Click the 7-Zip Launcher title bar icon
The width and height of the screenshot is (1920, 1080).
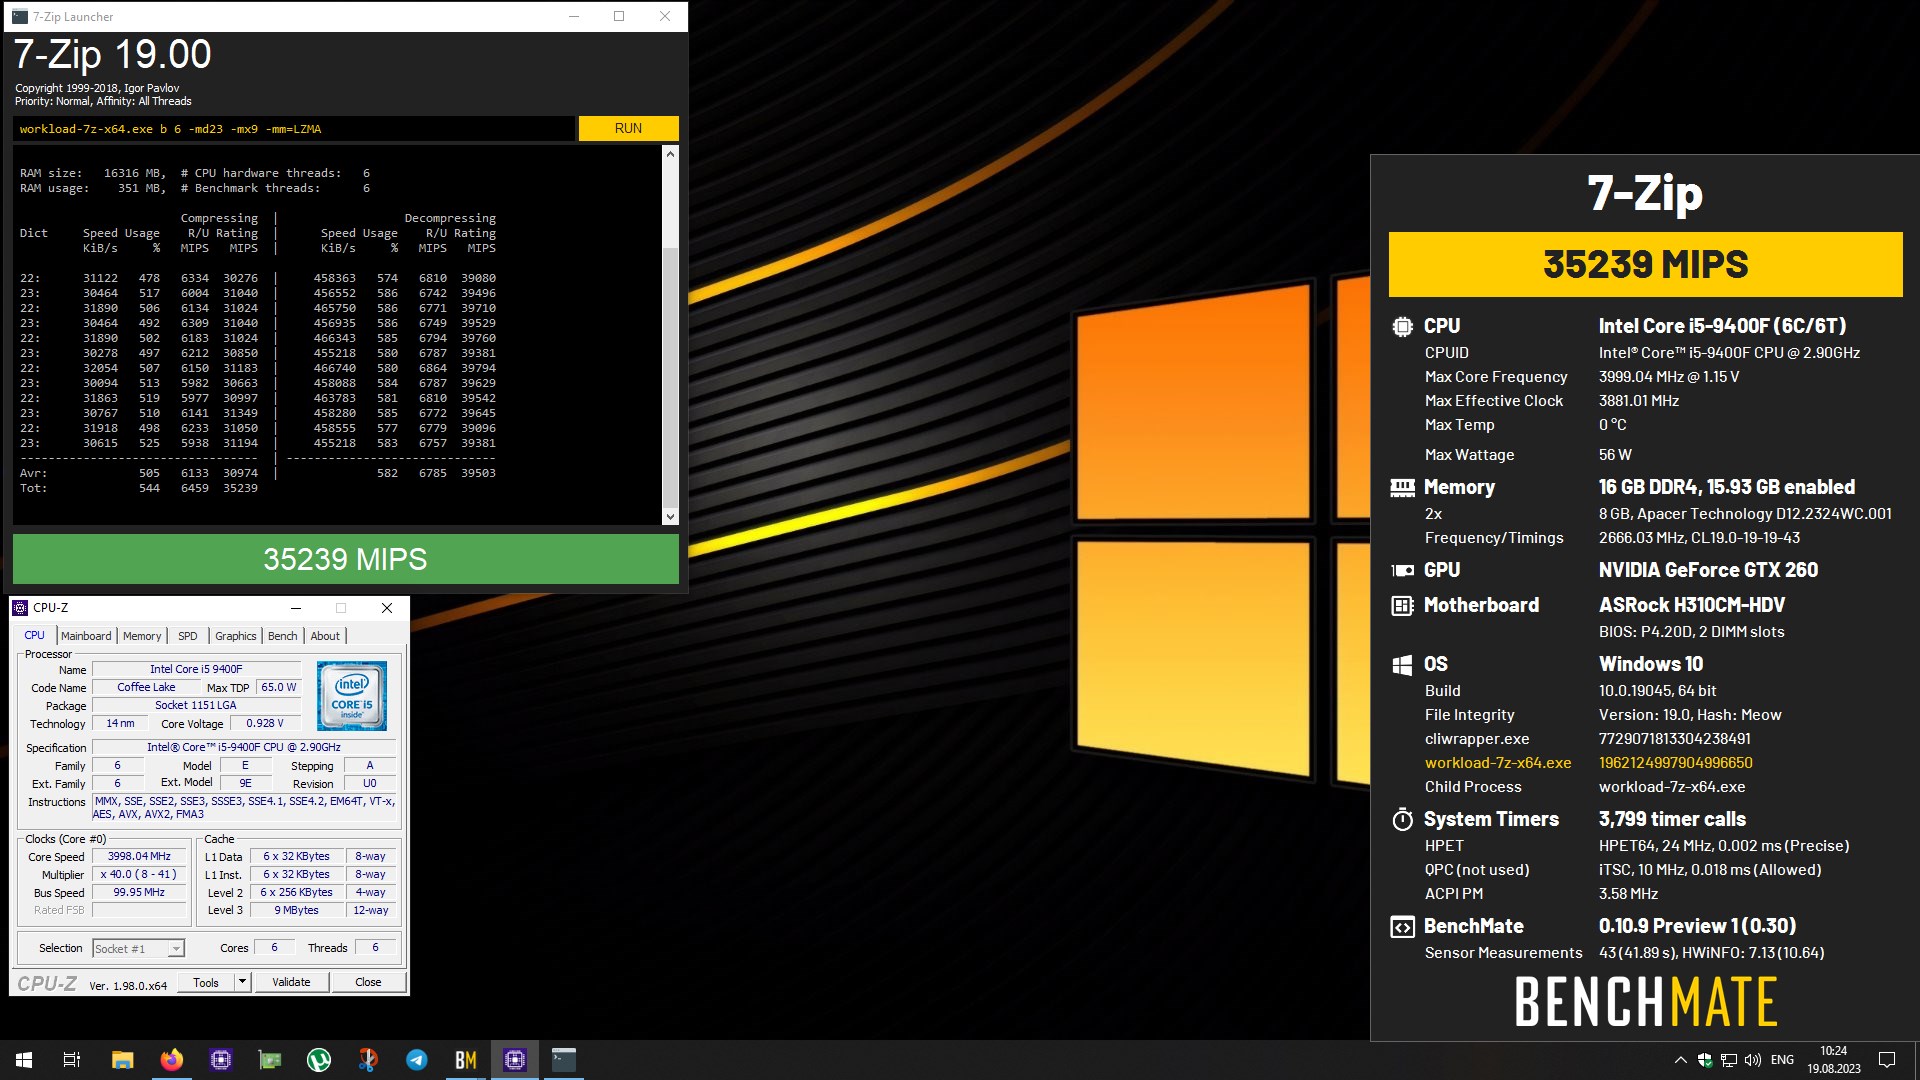coord(20,16)
